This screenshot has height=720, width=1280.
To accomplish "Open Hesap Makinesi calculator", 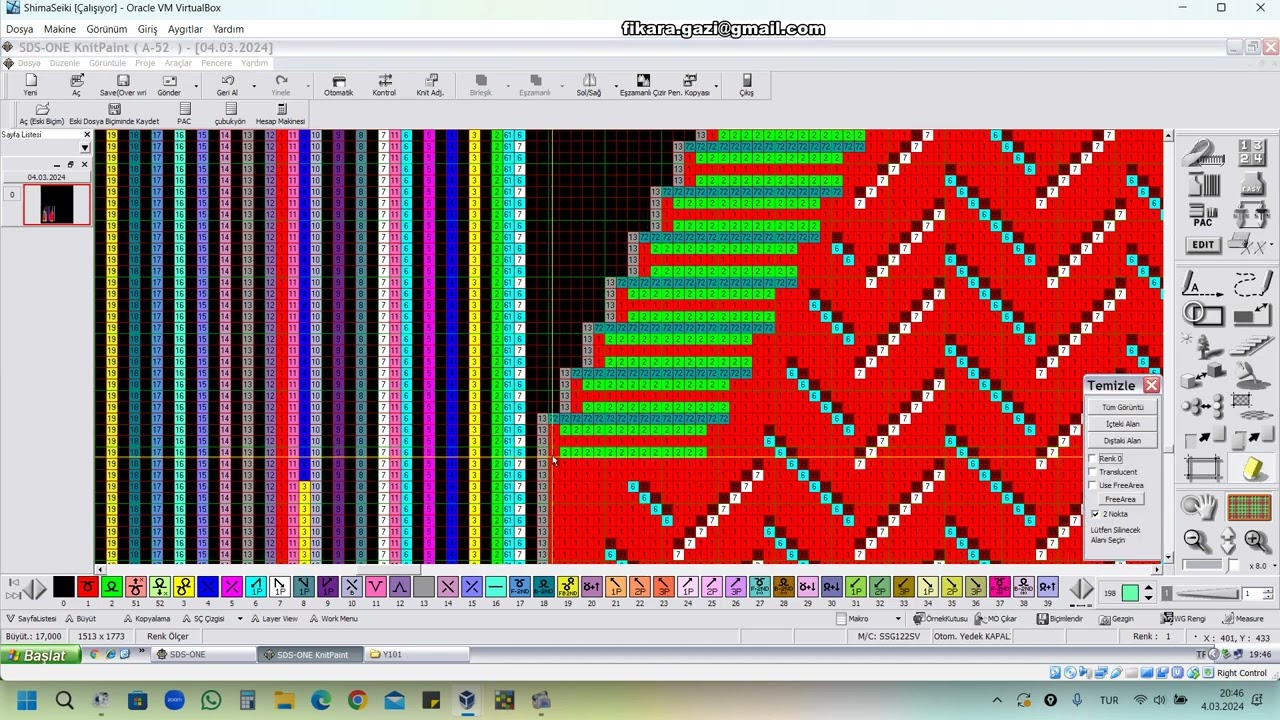I will pos(280,114).
